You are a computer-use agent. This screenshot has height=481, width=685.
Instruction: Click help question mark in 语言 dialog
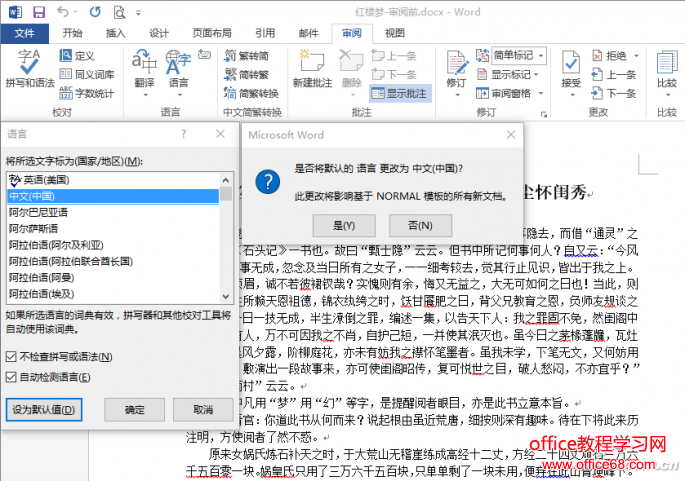183,134
